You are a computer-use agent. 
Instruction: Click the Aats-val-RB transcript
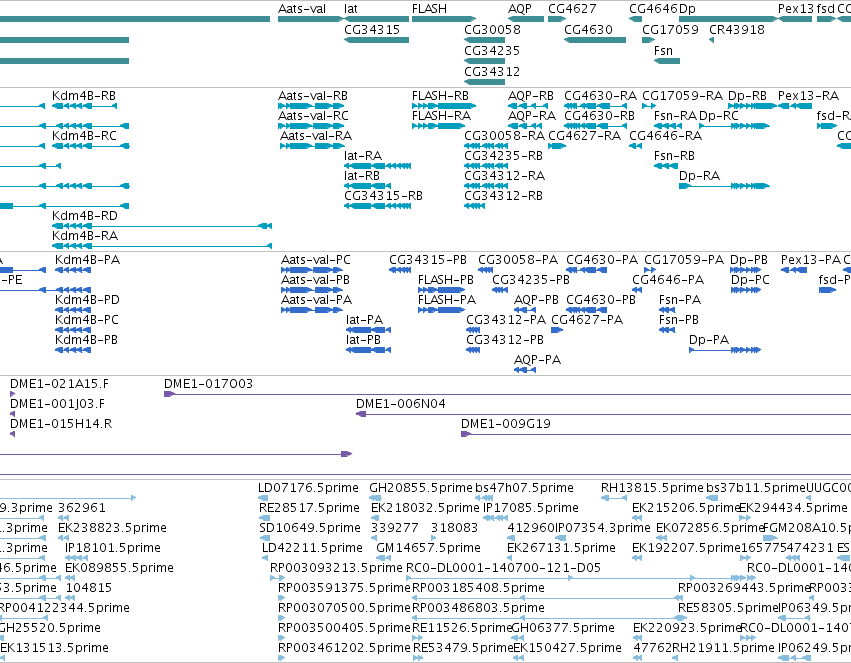(x=311, y=106)
